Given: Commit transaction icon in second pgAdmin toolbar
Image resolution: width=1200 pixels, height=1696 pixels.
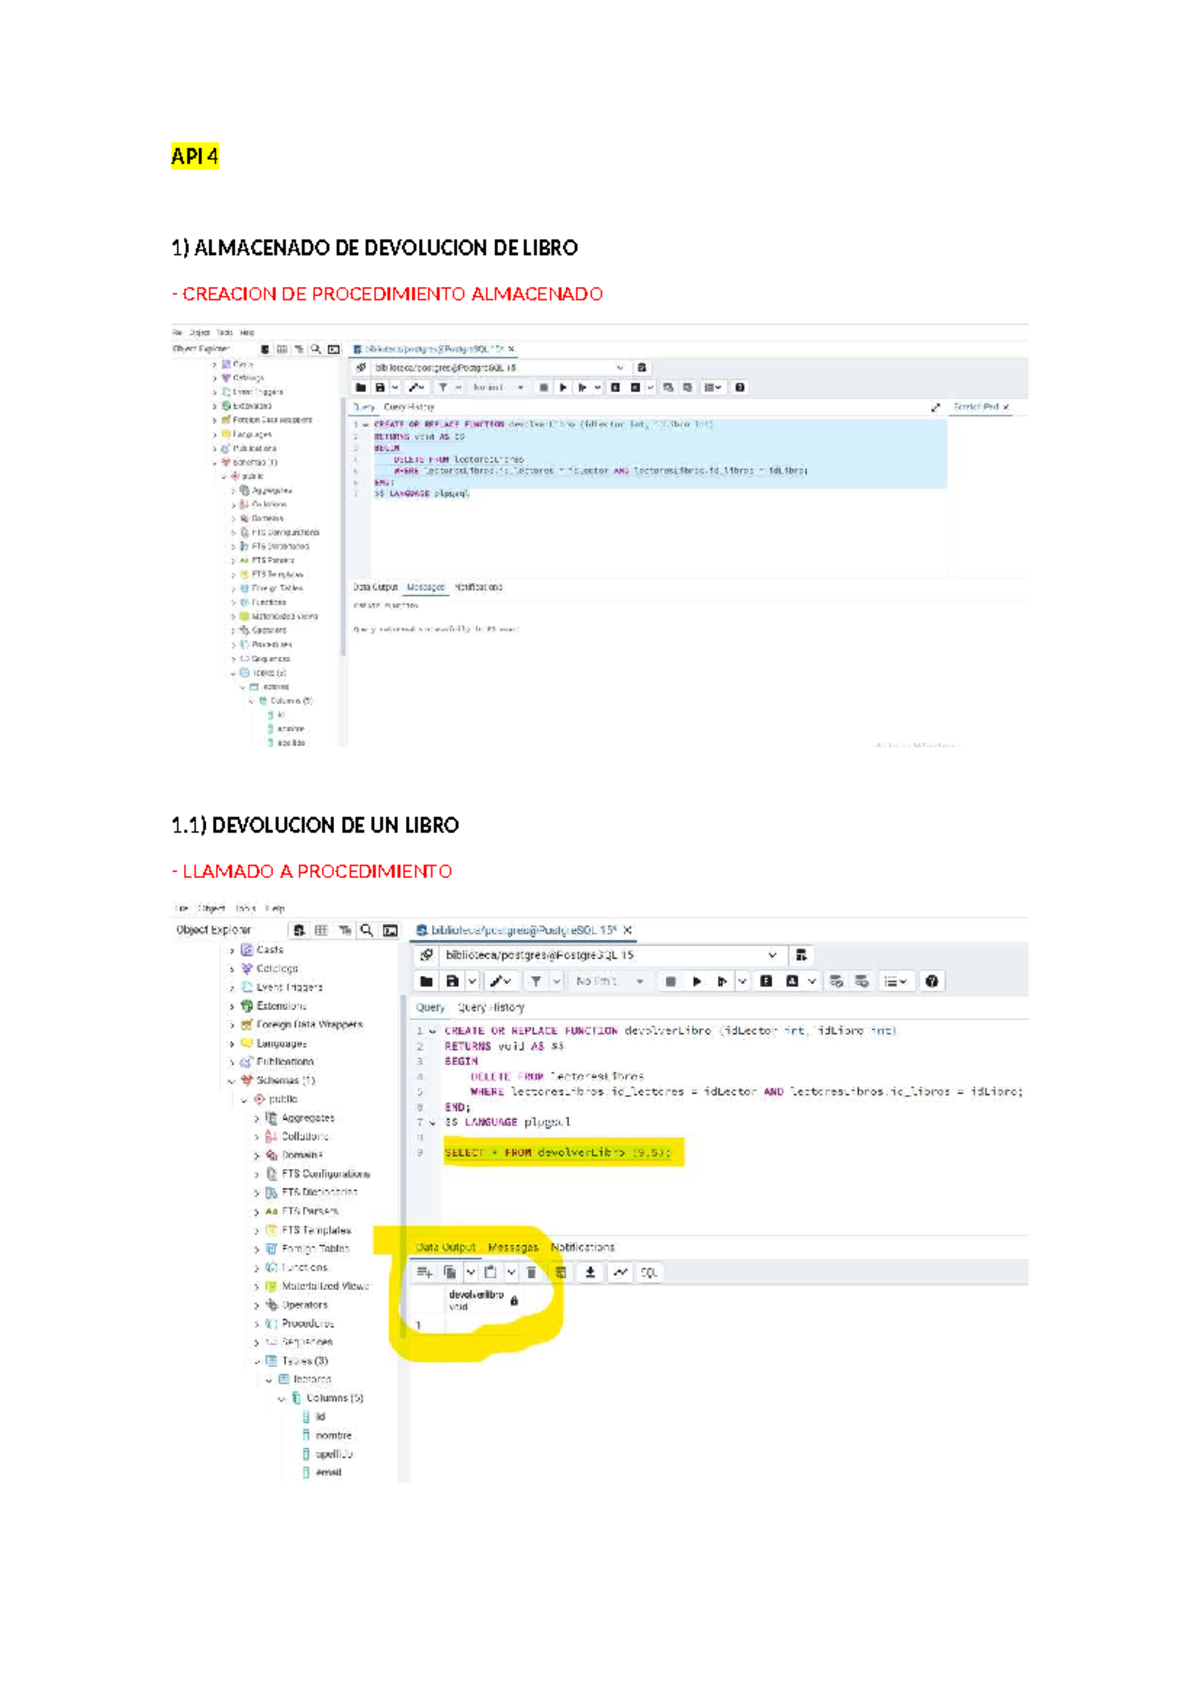Looking at the screenshot, I should click(837, 981).
